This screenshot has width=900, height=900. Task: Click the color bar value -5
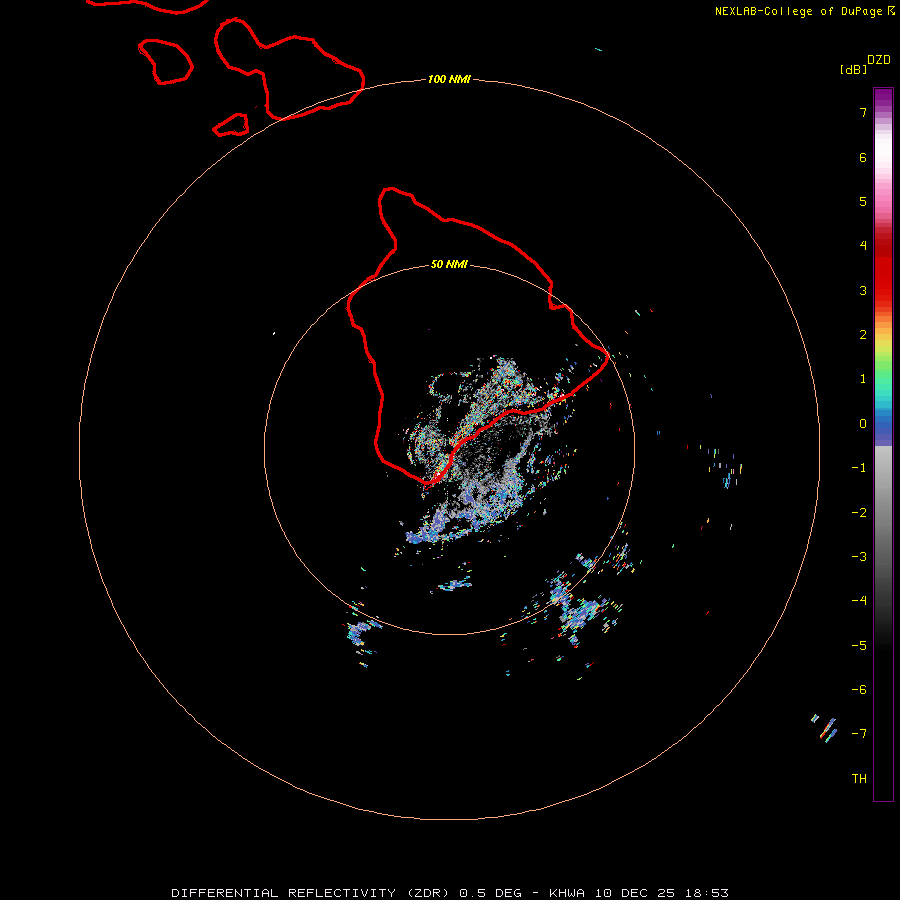pos(859,646)
